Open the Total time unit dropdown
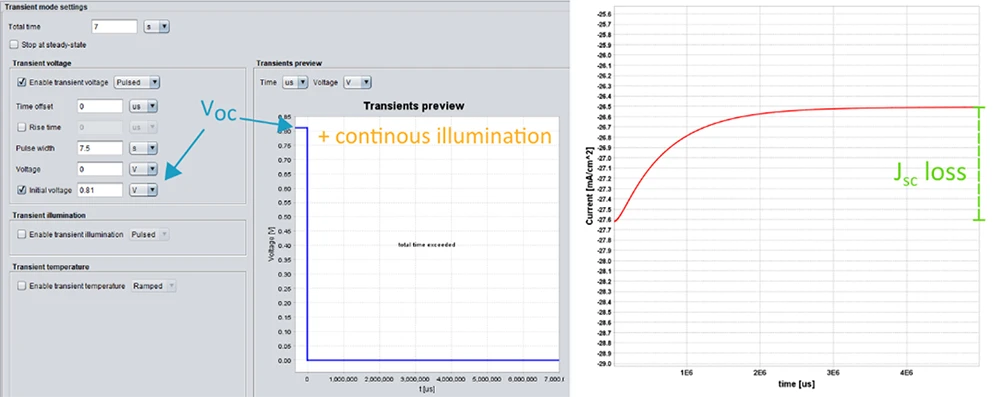 point(156,27)
